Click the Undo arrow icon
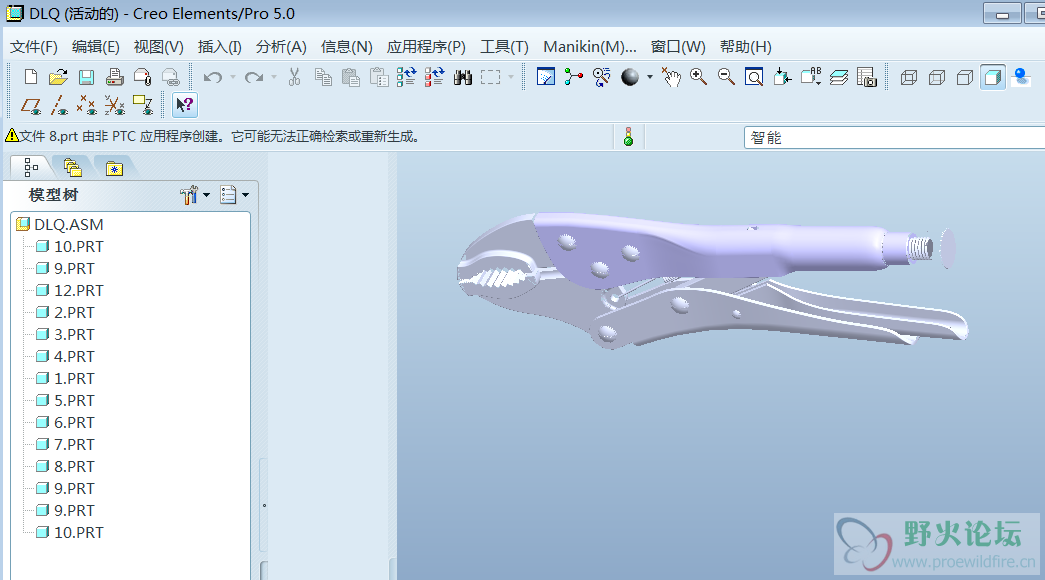The width and height of the screenshot is (1045, 580). pyautogui.click(x=213, y=77)
